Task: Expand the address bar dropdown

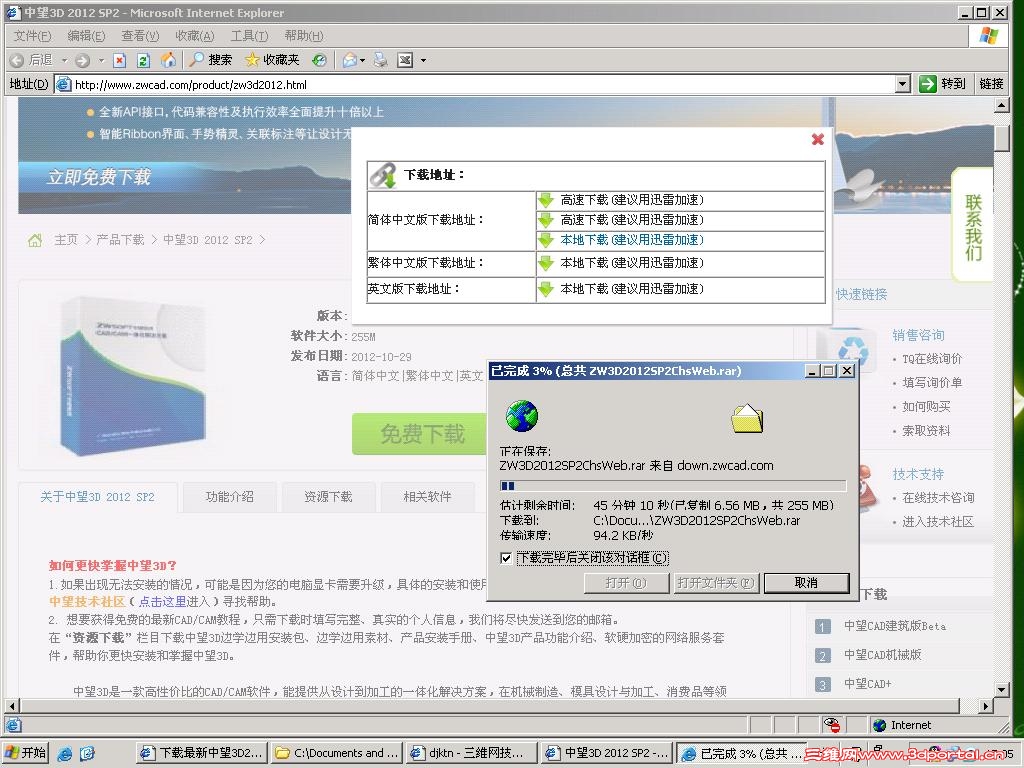Action: click(903, 84)
